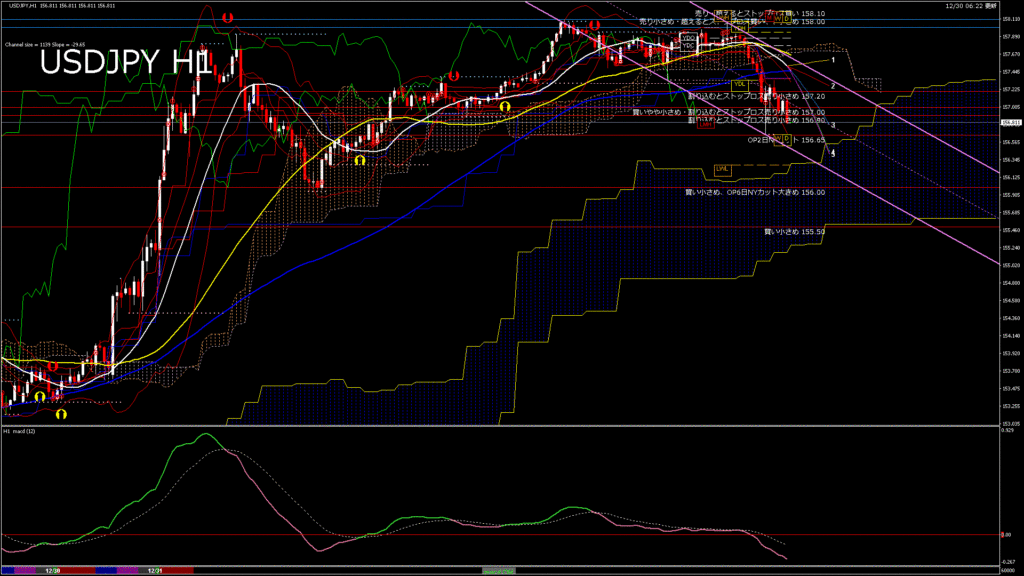Select the OP 156.65 annotation text
This screenshot has width=1024, height=576.
pos(786,140)
